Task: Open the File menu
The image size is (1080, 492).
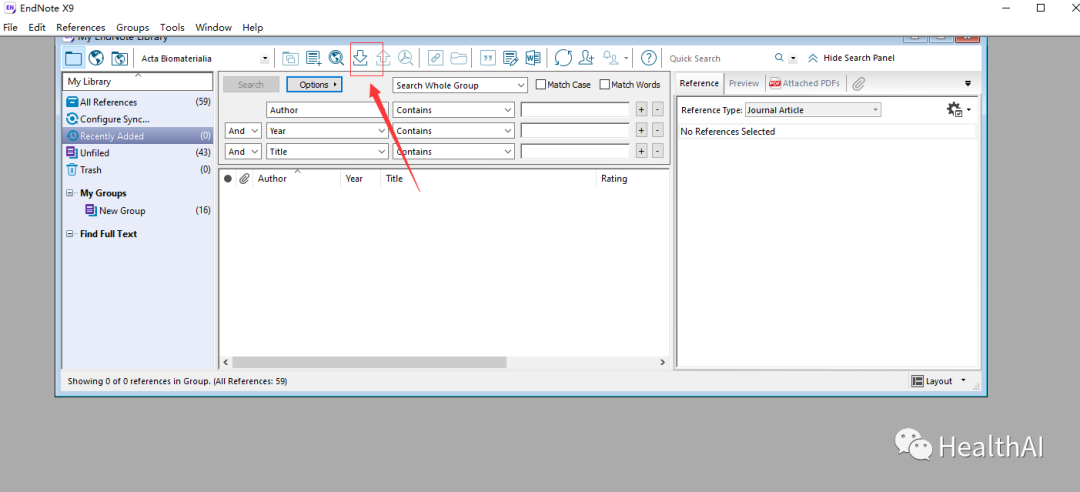Action: (10, 28)
